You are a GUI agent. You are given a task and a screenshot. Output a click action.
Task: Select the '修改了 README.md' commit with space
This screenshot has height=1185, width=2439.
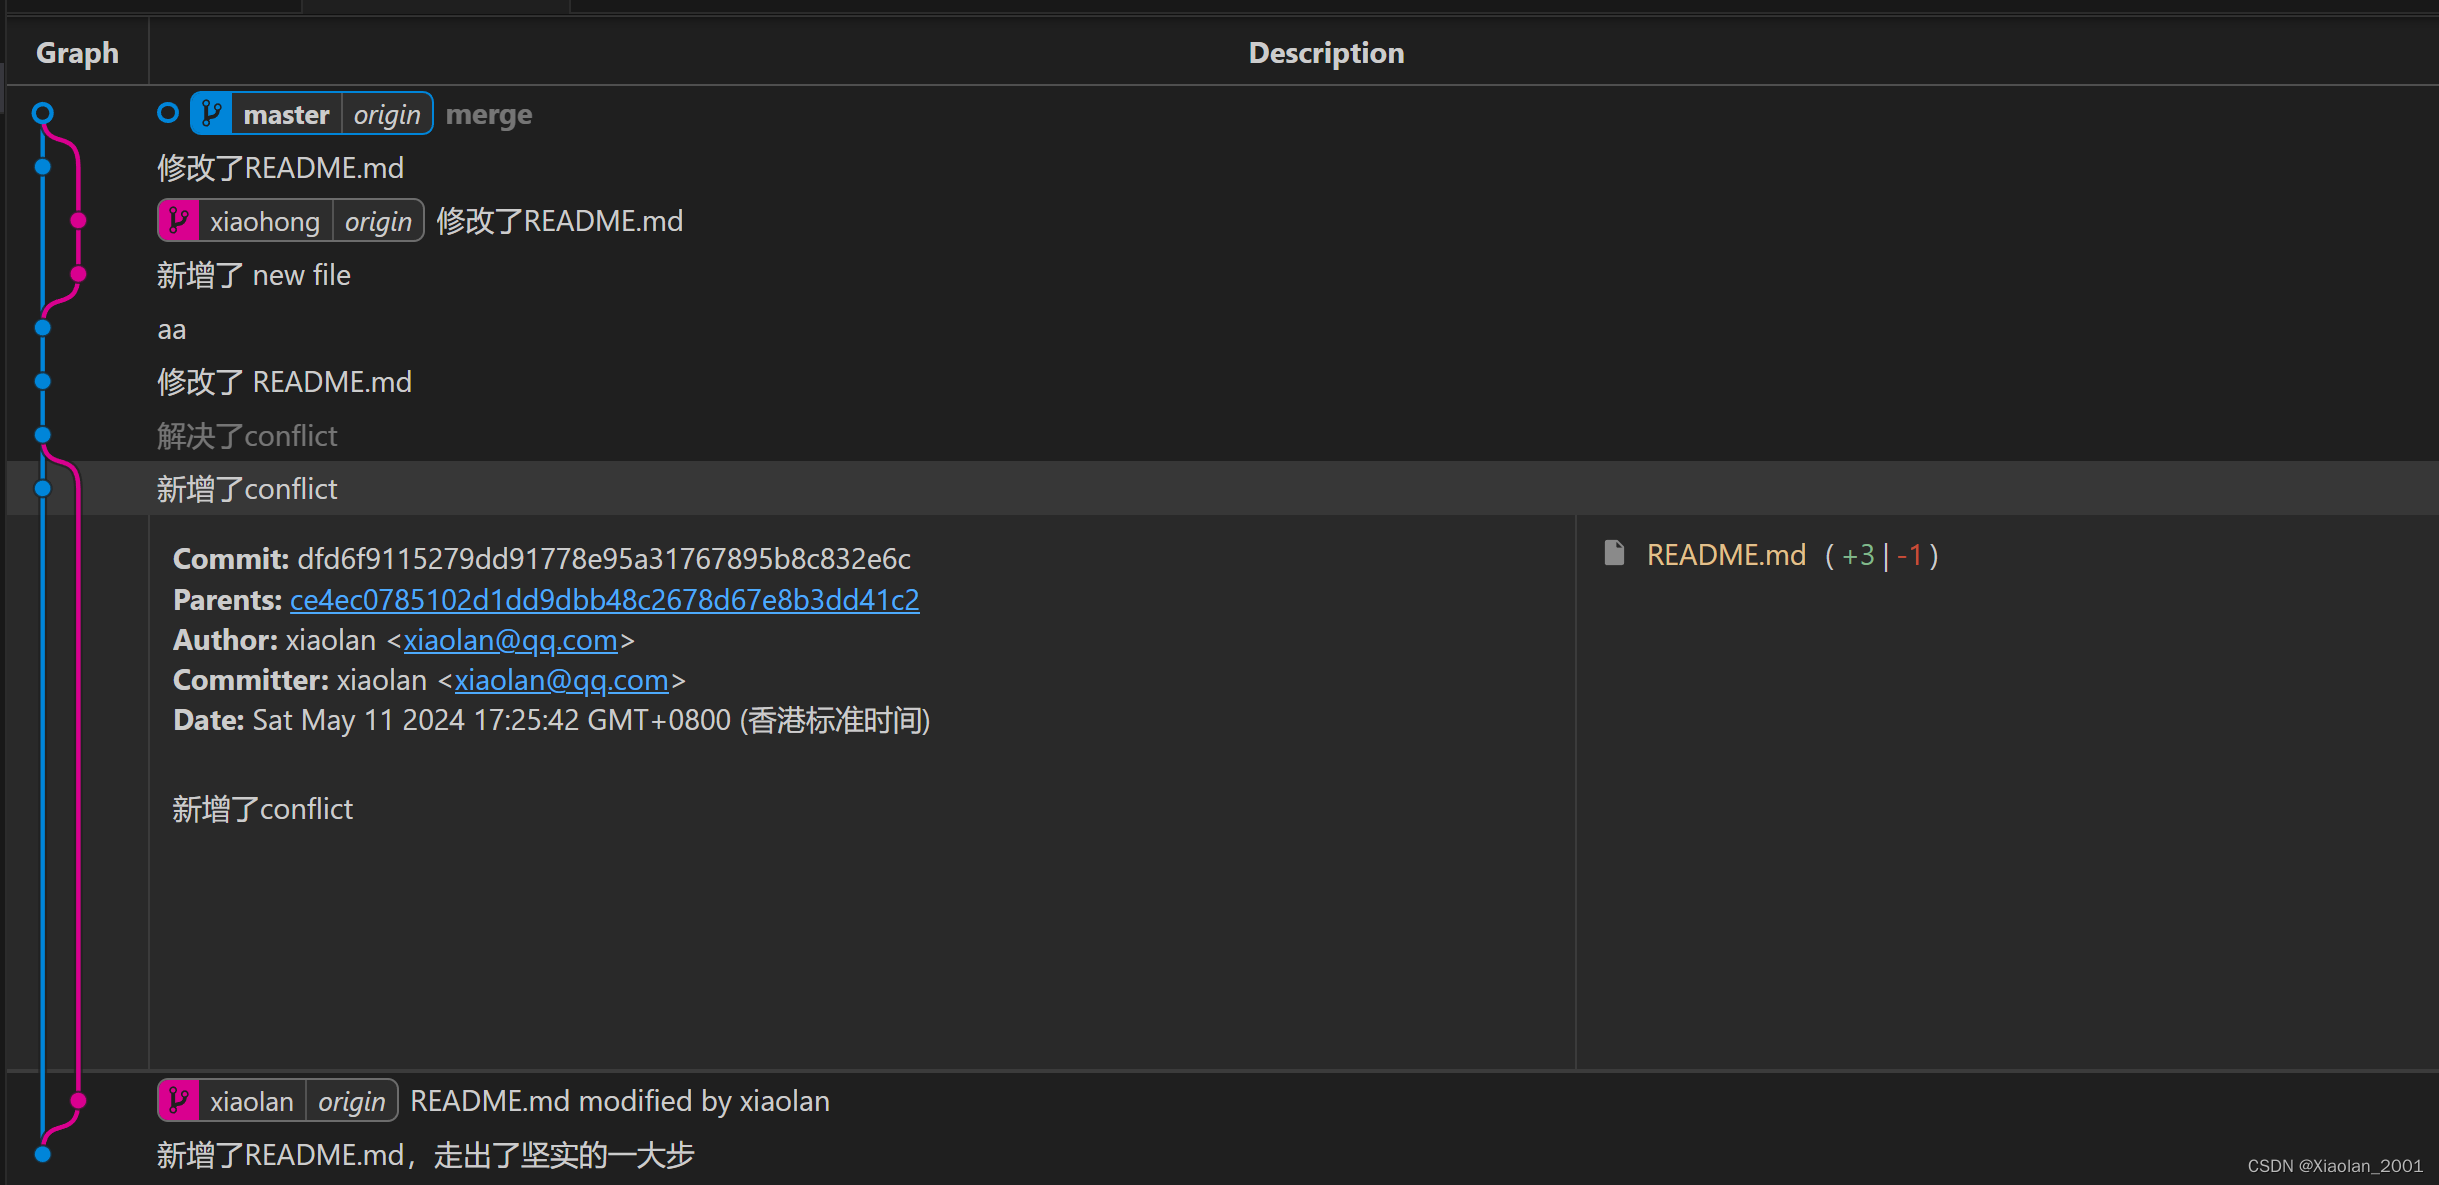tap(1222, 382)
